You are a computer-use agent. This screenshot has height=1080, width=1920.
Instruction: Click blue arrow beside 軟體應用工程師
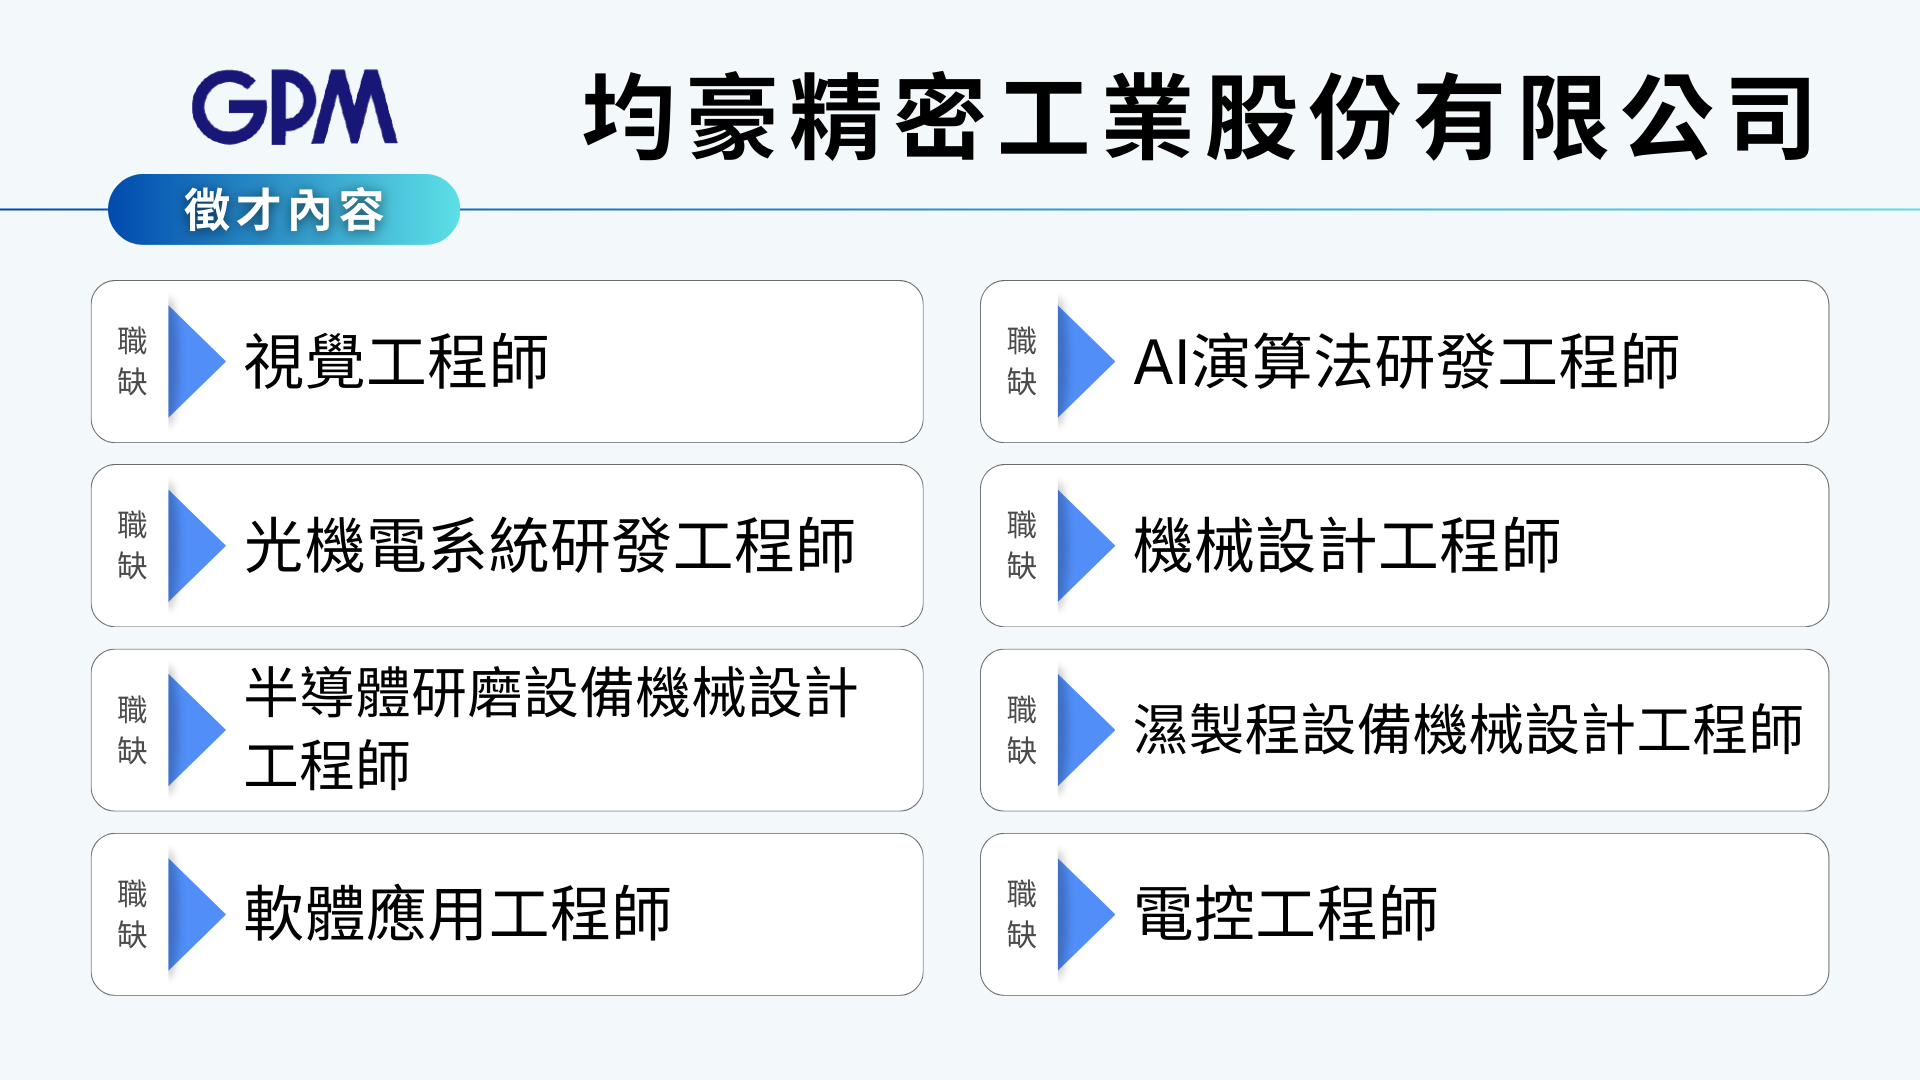[193, 914]
